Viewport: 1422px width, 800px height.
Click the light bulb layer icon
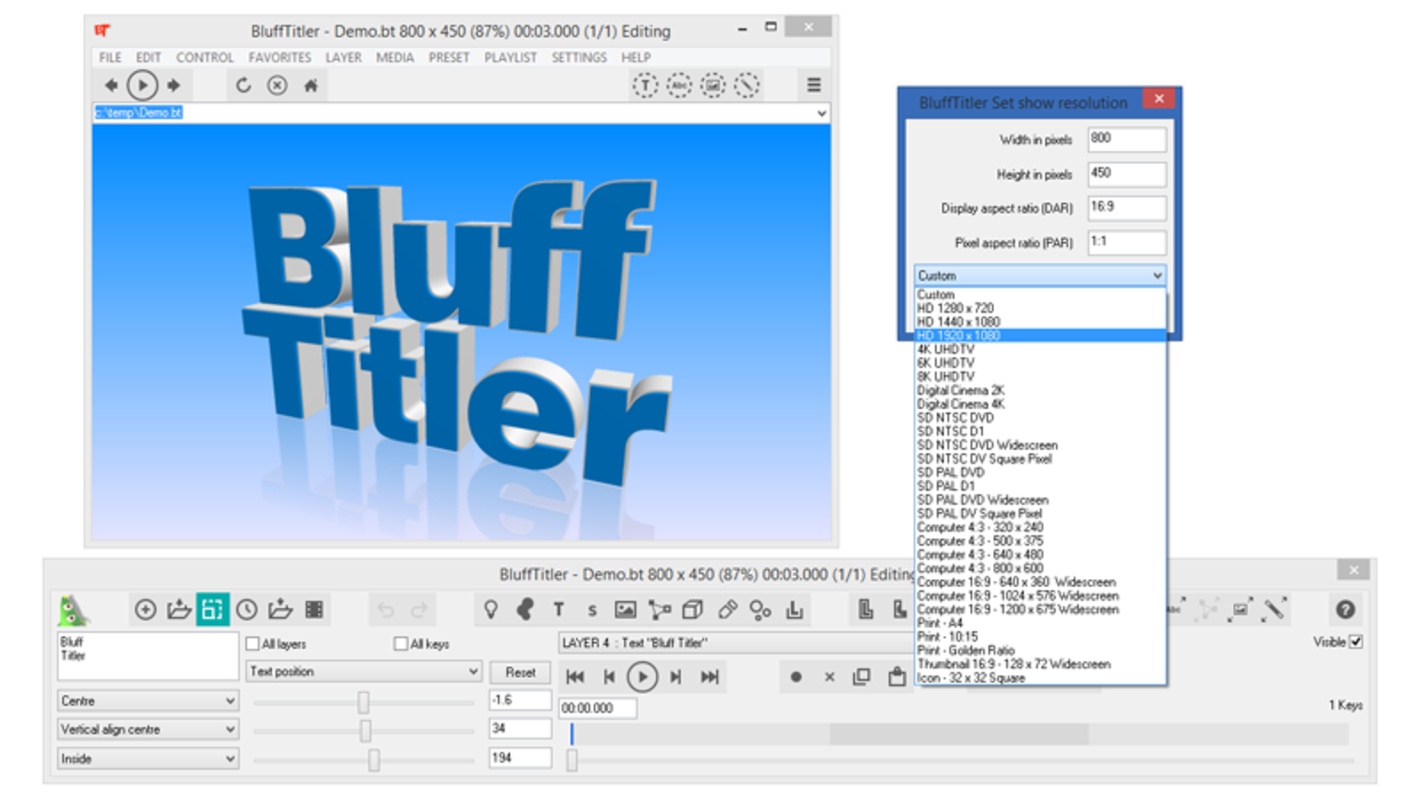[490, 610]
